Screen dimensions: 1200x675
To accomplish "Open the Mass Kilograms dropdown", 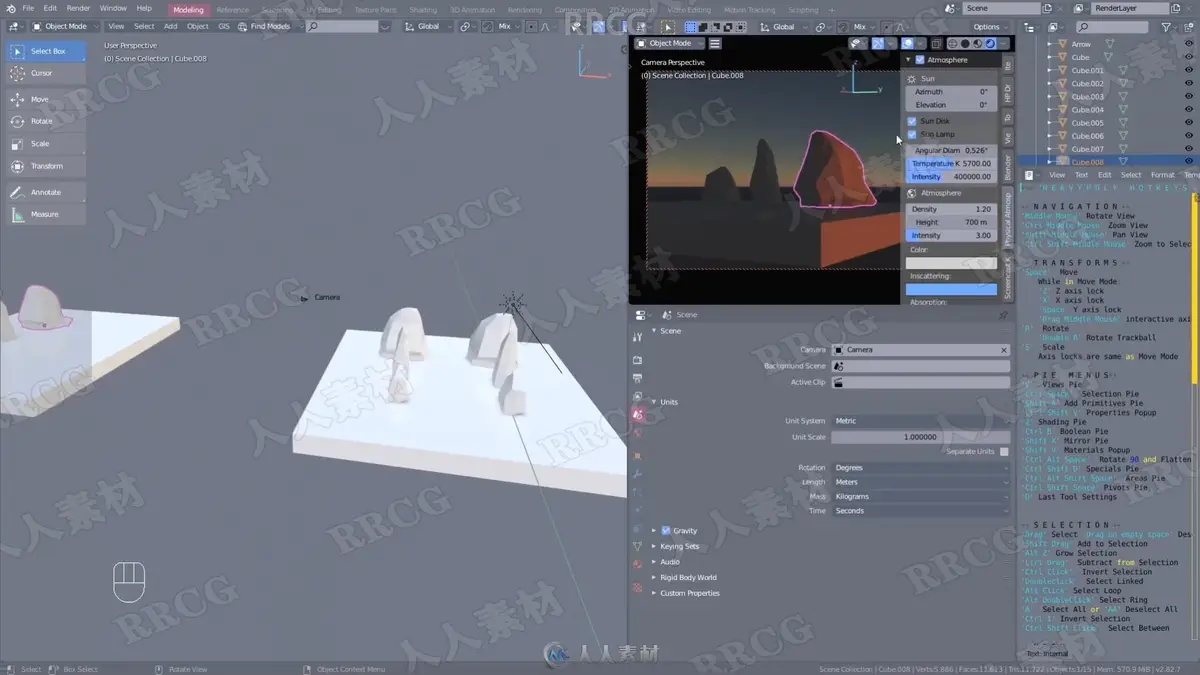I will point(920,497).
